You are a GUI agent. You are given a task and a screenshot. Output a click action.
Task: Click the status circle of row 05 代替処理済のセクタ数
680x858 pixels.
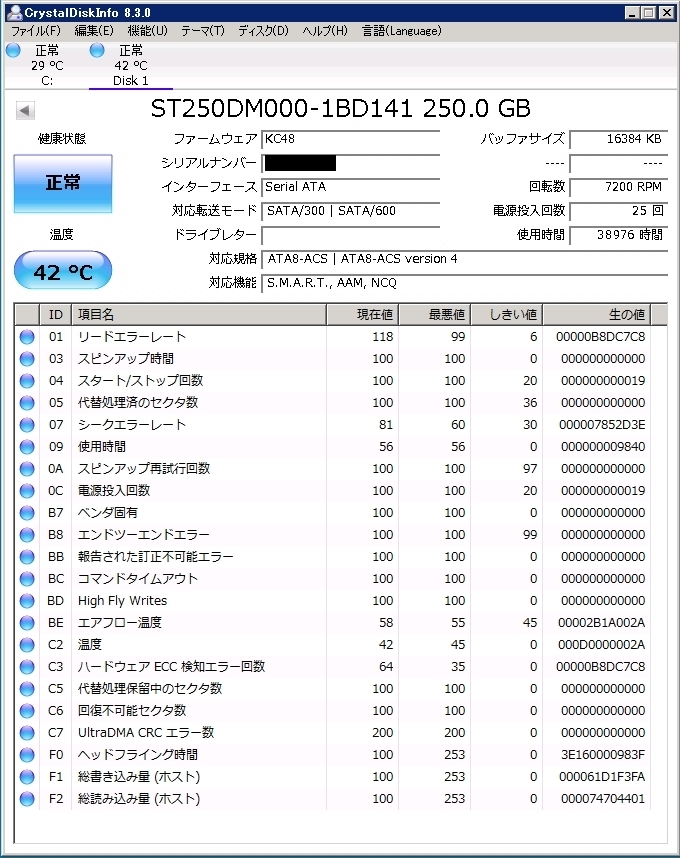coord(27,403)
